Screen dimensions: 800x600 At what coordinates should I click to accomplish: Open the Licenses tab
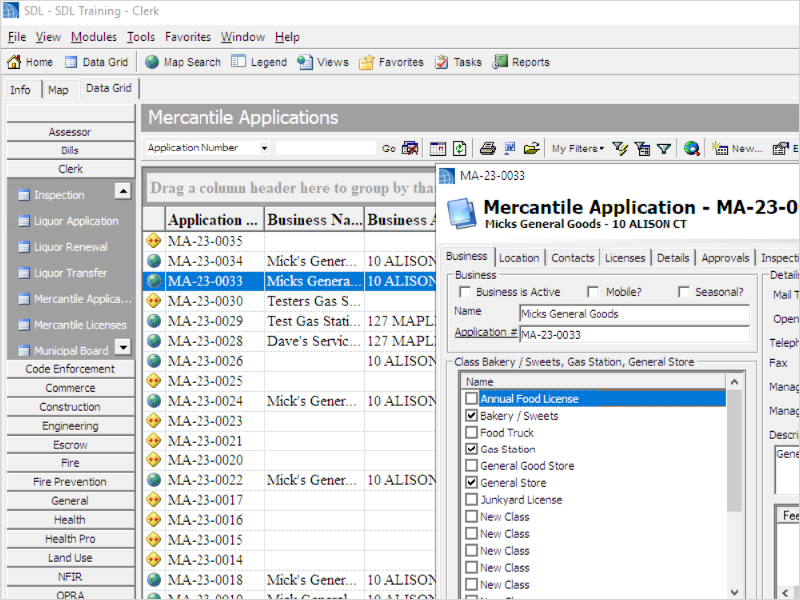pos(625,258)
